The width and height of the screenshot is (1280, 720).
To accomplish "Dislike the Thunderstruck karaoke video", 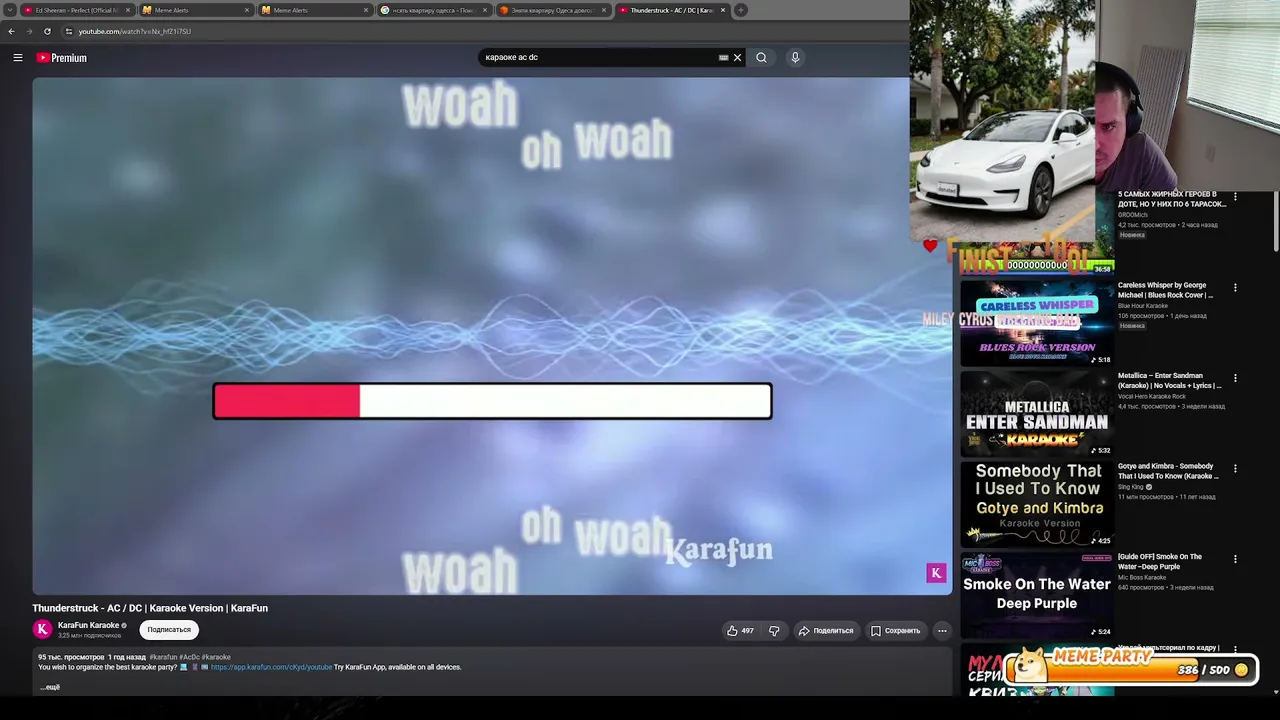I will coord(774,631).
